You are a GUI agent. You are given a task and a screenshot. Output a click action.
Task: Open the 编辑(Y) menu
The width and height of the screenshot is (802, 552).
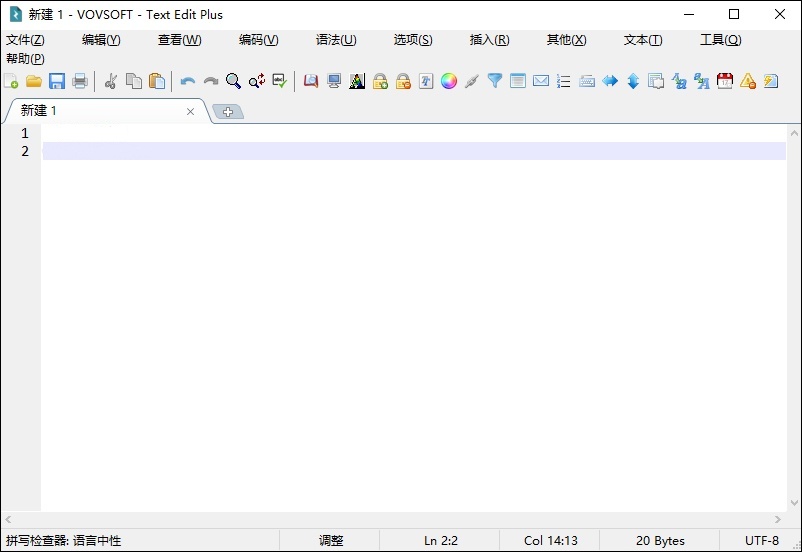pos(101,40)
